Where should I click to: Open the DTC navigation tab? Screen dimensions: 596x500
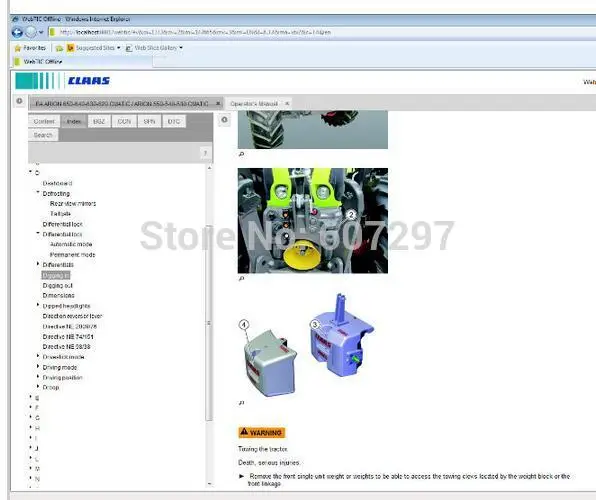[x=174, y=121]
